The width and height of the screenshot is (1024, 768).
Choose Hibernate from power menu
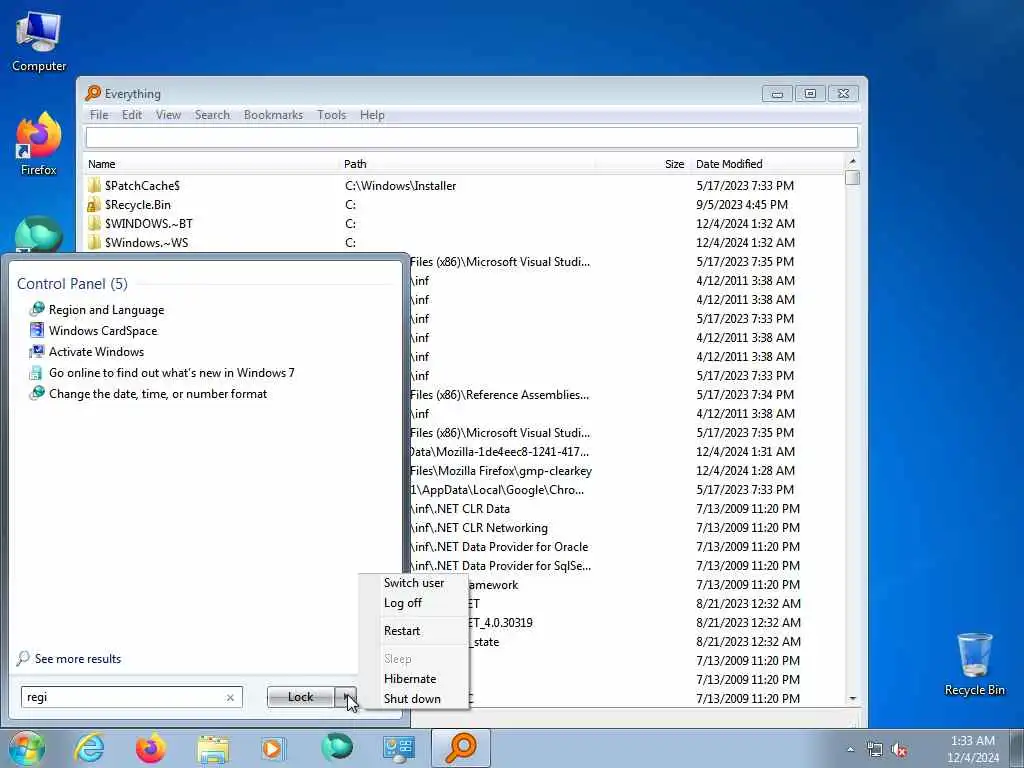414,679
